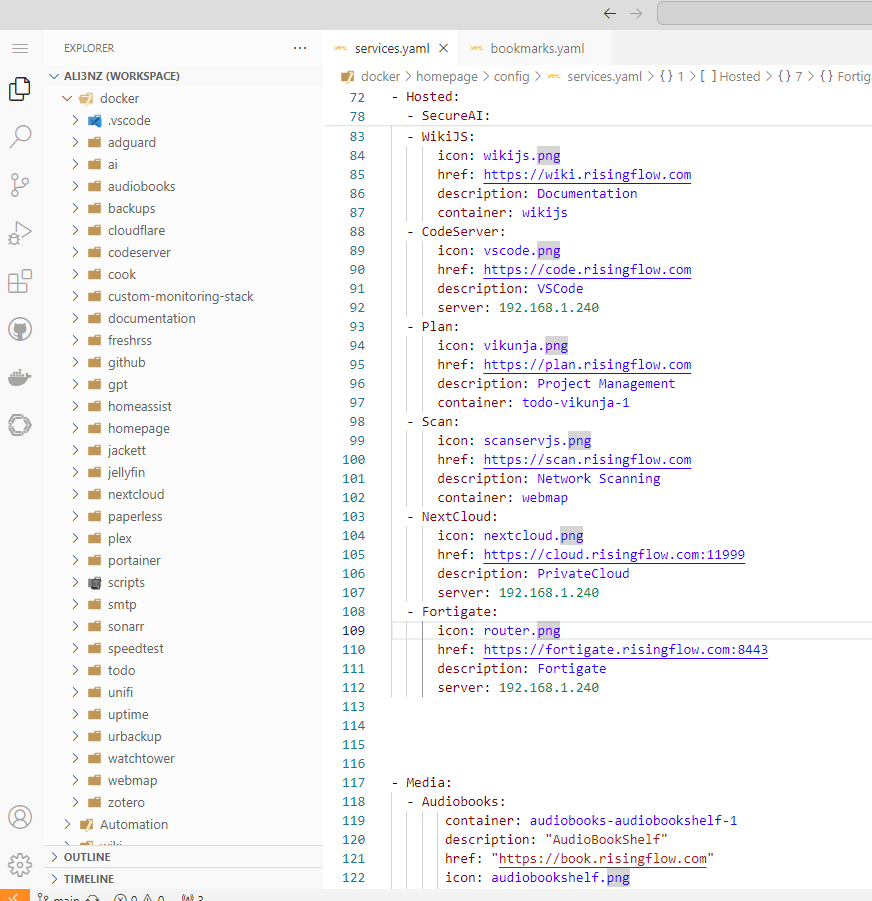Open the scan.risingflow.com link
The width and height of the screenshot is (872, 901).
[587, 460]
